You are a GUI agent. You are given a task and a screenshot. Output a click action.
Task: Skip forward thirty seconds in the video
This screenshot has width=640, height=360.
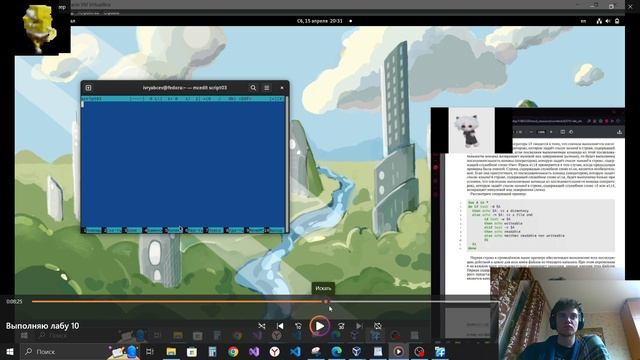click(x=341, y=326)
